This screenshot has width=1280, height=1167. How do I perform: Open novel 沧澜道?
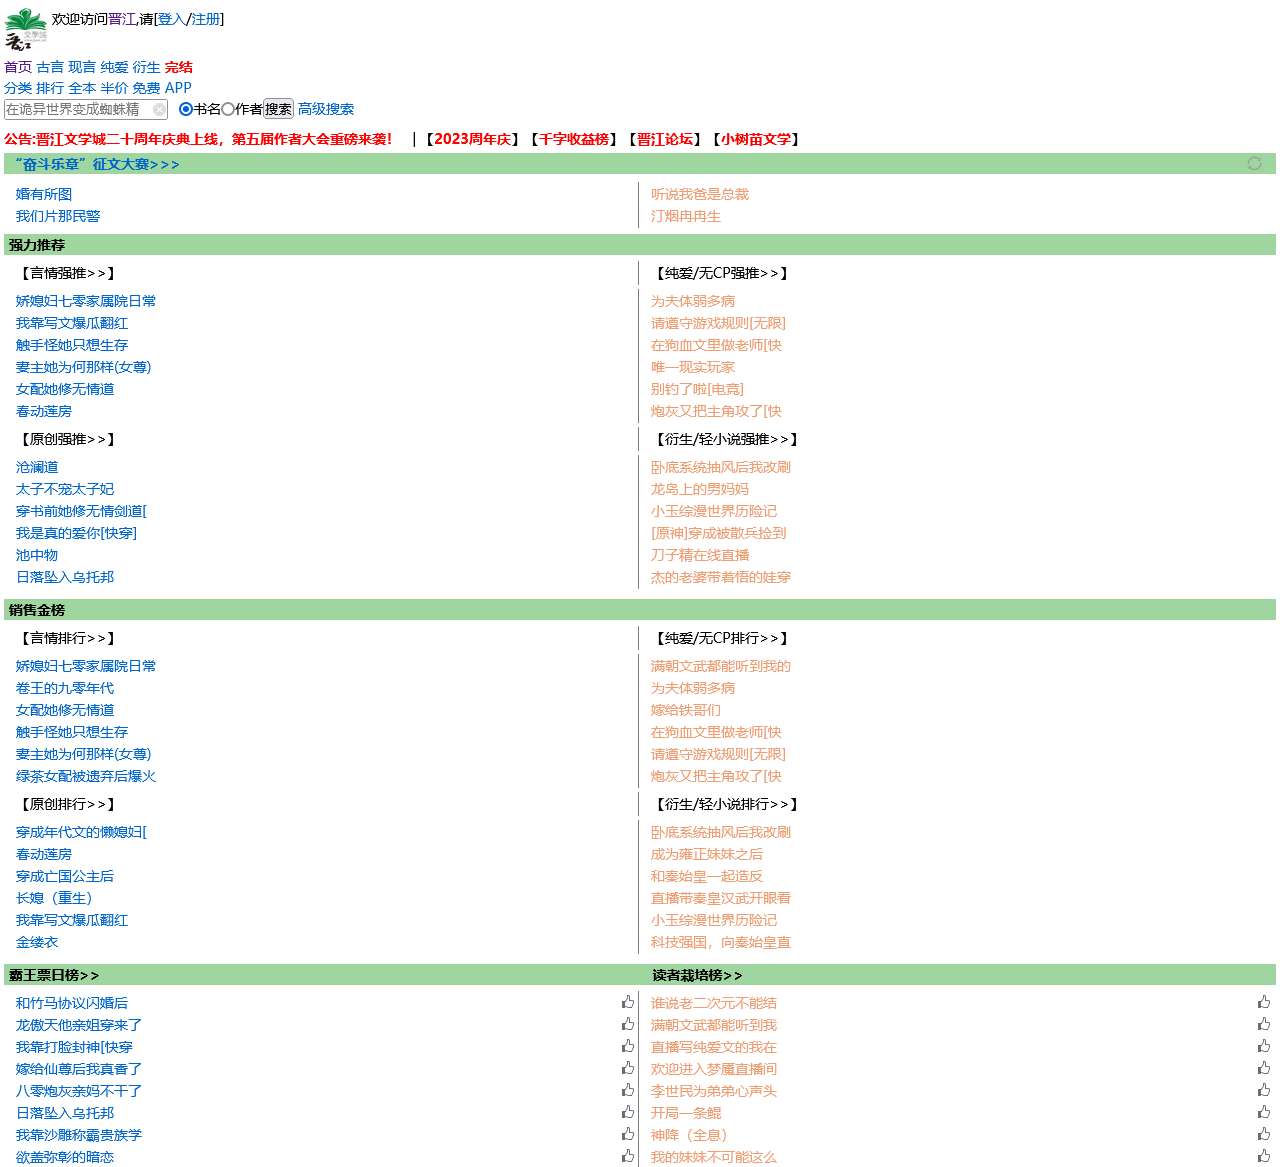[37, 467]
